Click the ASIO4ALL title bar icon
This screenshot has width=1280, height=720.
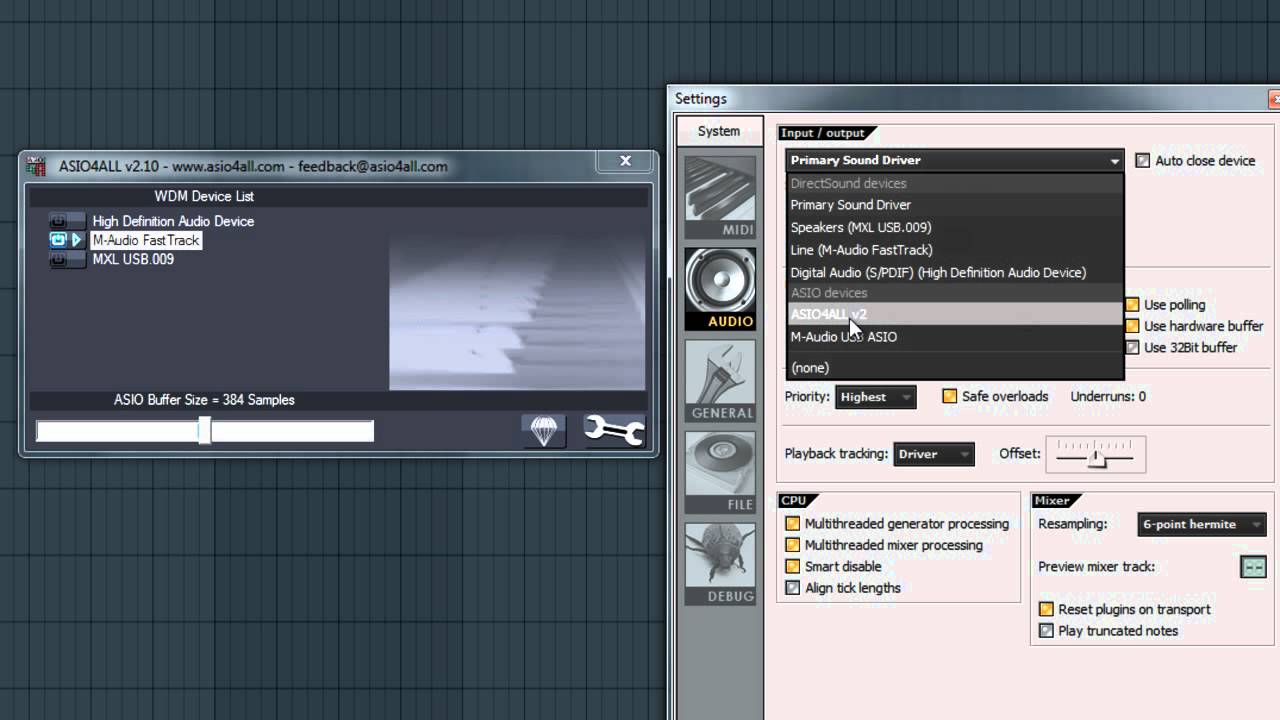pyautogui.click(x=37, y=166)
